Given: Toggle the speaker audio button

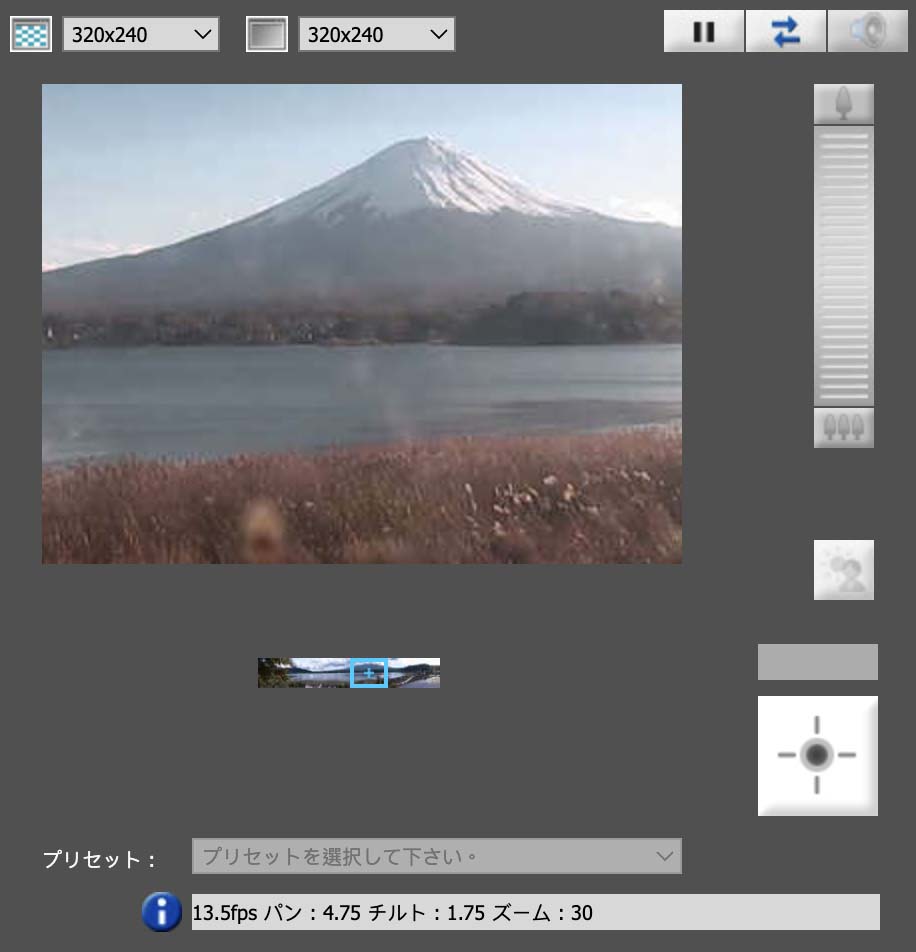Looking at the screenshot, I should pos(867,32).
